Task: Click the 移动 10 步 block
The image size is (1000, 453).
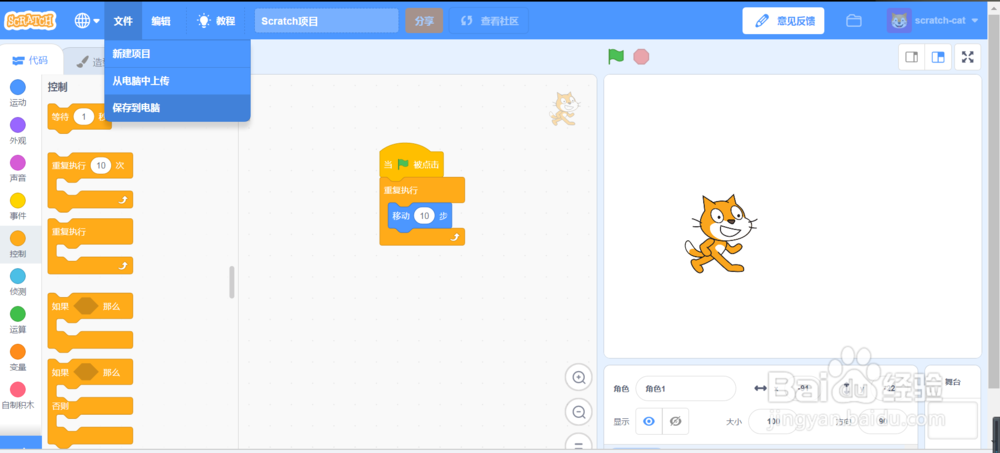Action: pos(401,216)
